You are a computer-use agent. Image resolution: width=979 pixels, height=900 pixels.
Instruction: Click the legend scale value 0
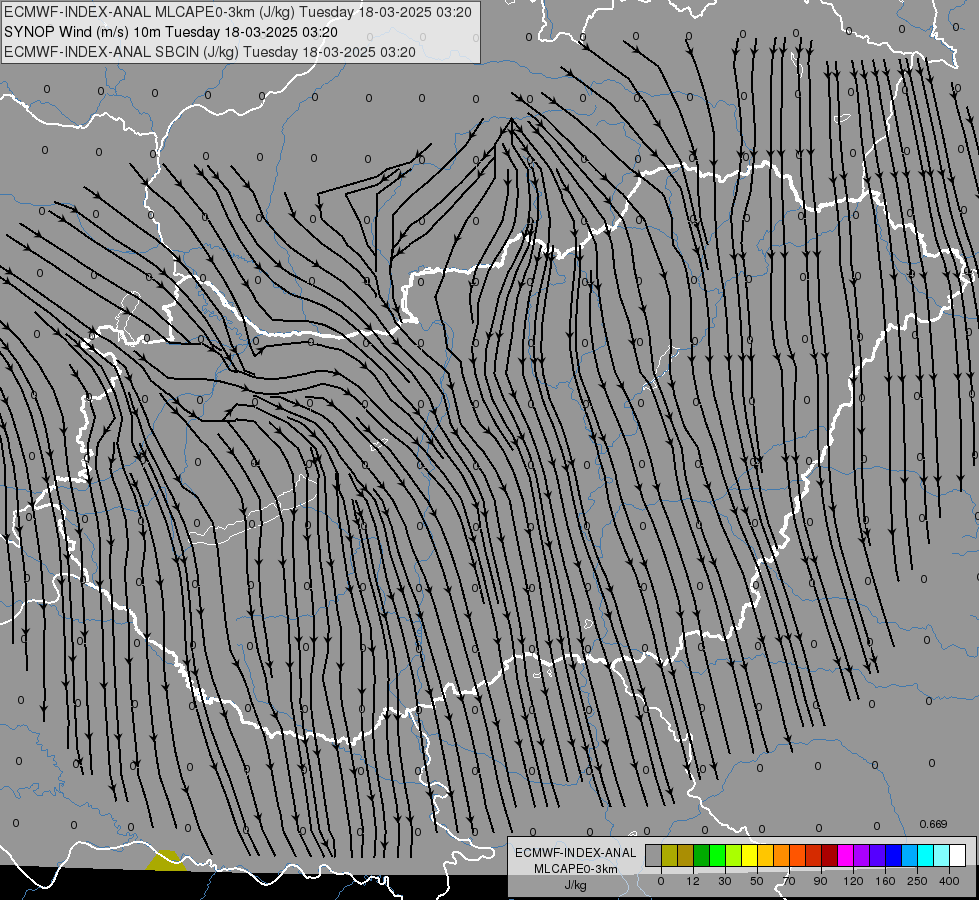click(x=661, y=881)
